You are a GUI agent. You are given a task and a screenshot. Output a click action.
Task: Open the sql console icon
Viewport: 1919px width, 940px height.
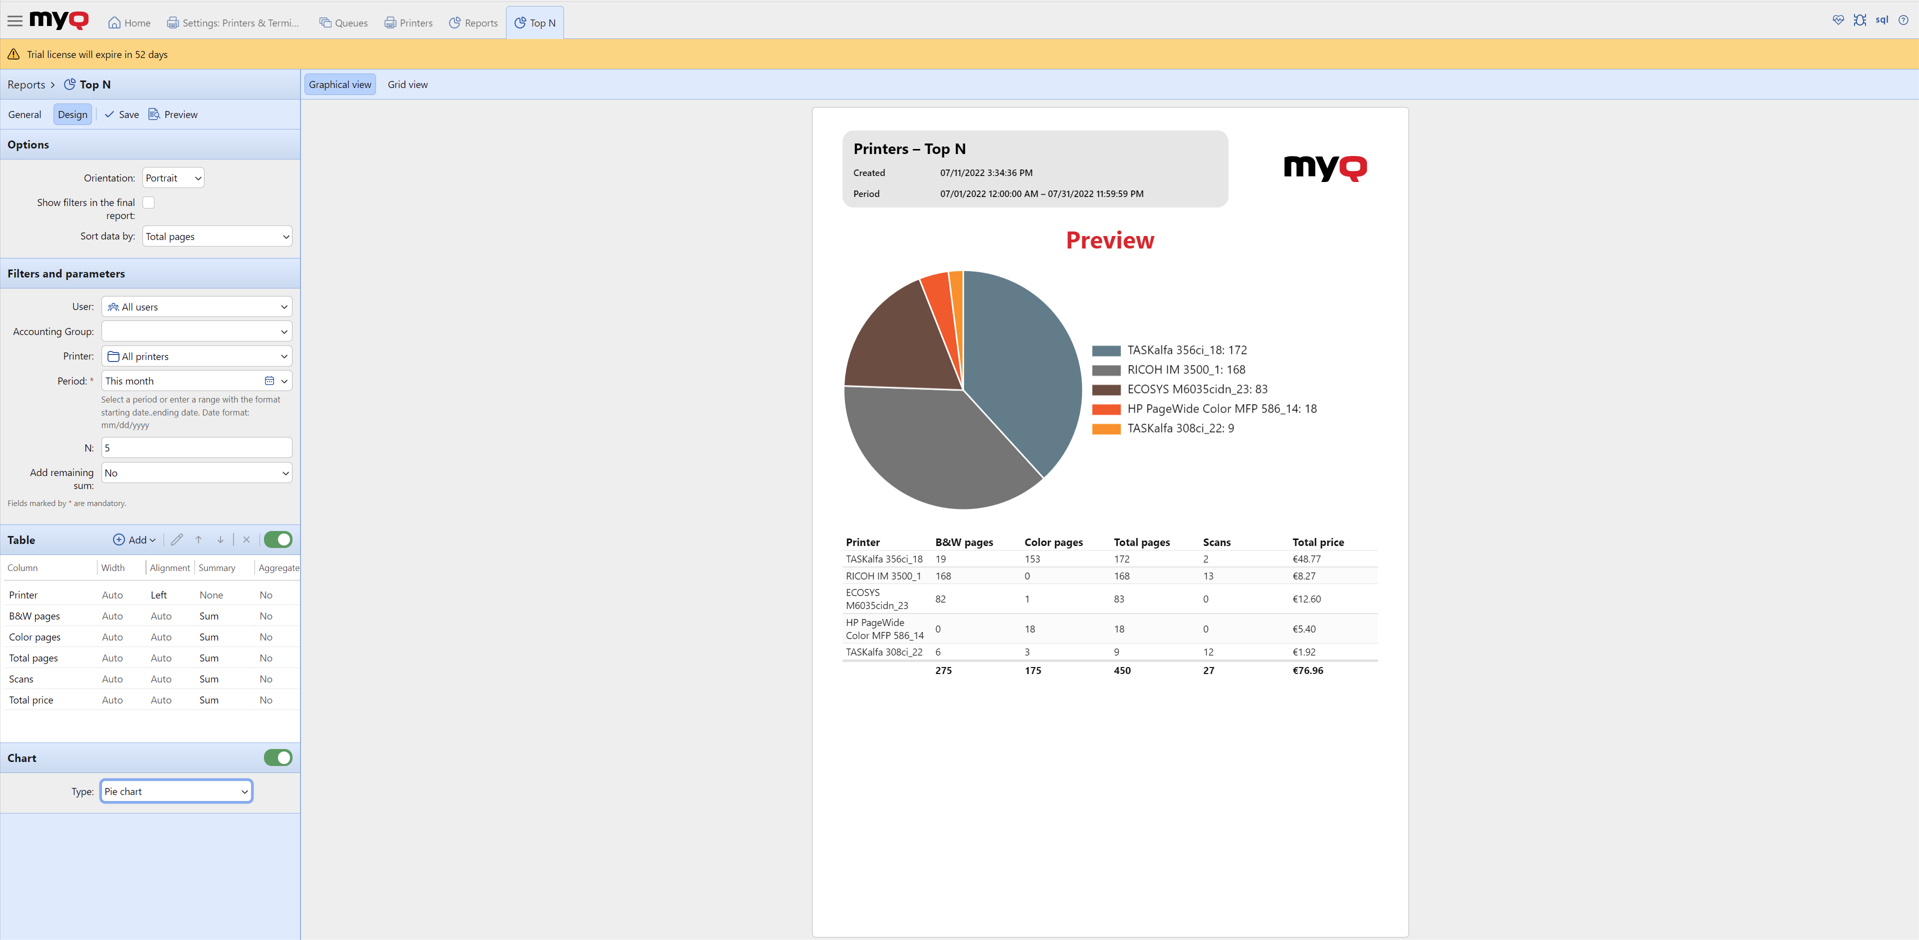point(1882,20)
